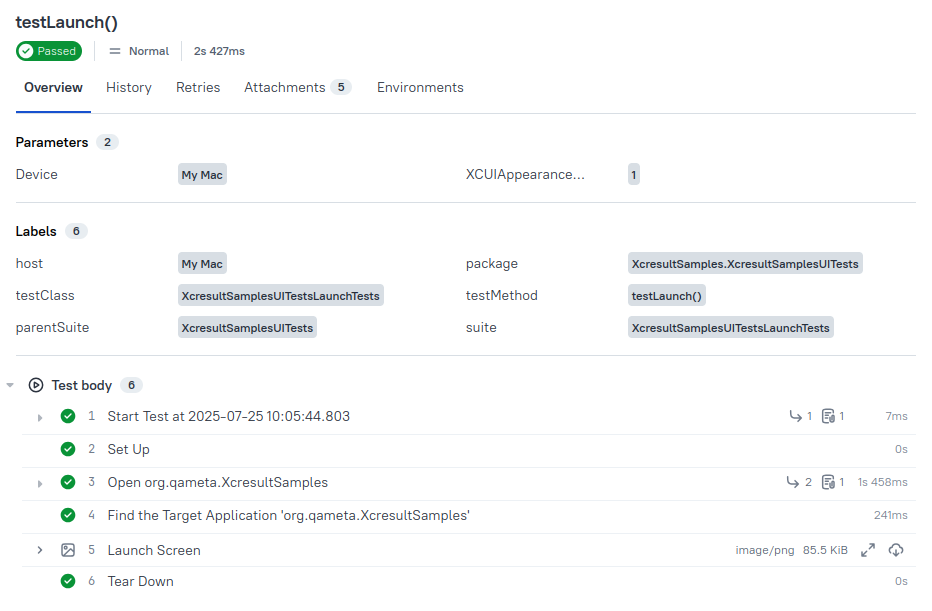Click the Test body play-circle icon
The width and height of the screenshot is (932, 611).
point(36,386)
